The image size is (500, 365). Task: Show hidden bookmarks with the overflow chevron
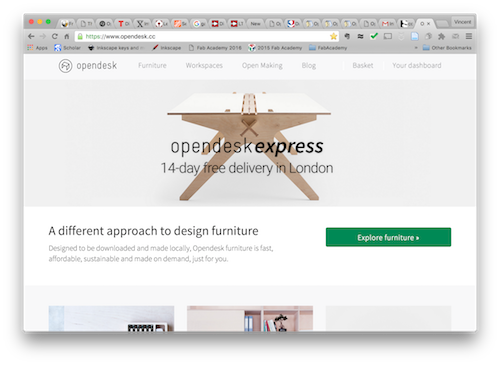(416, 48)
